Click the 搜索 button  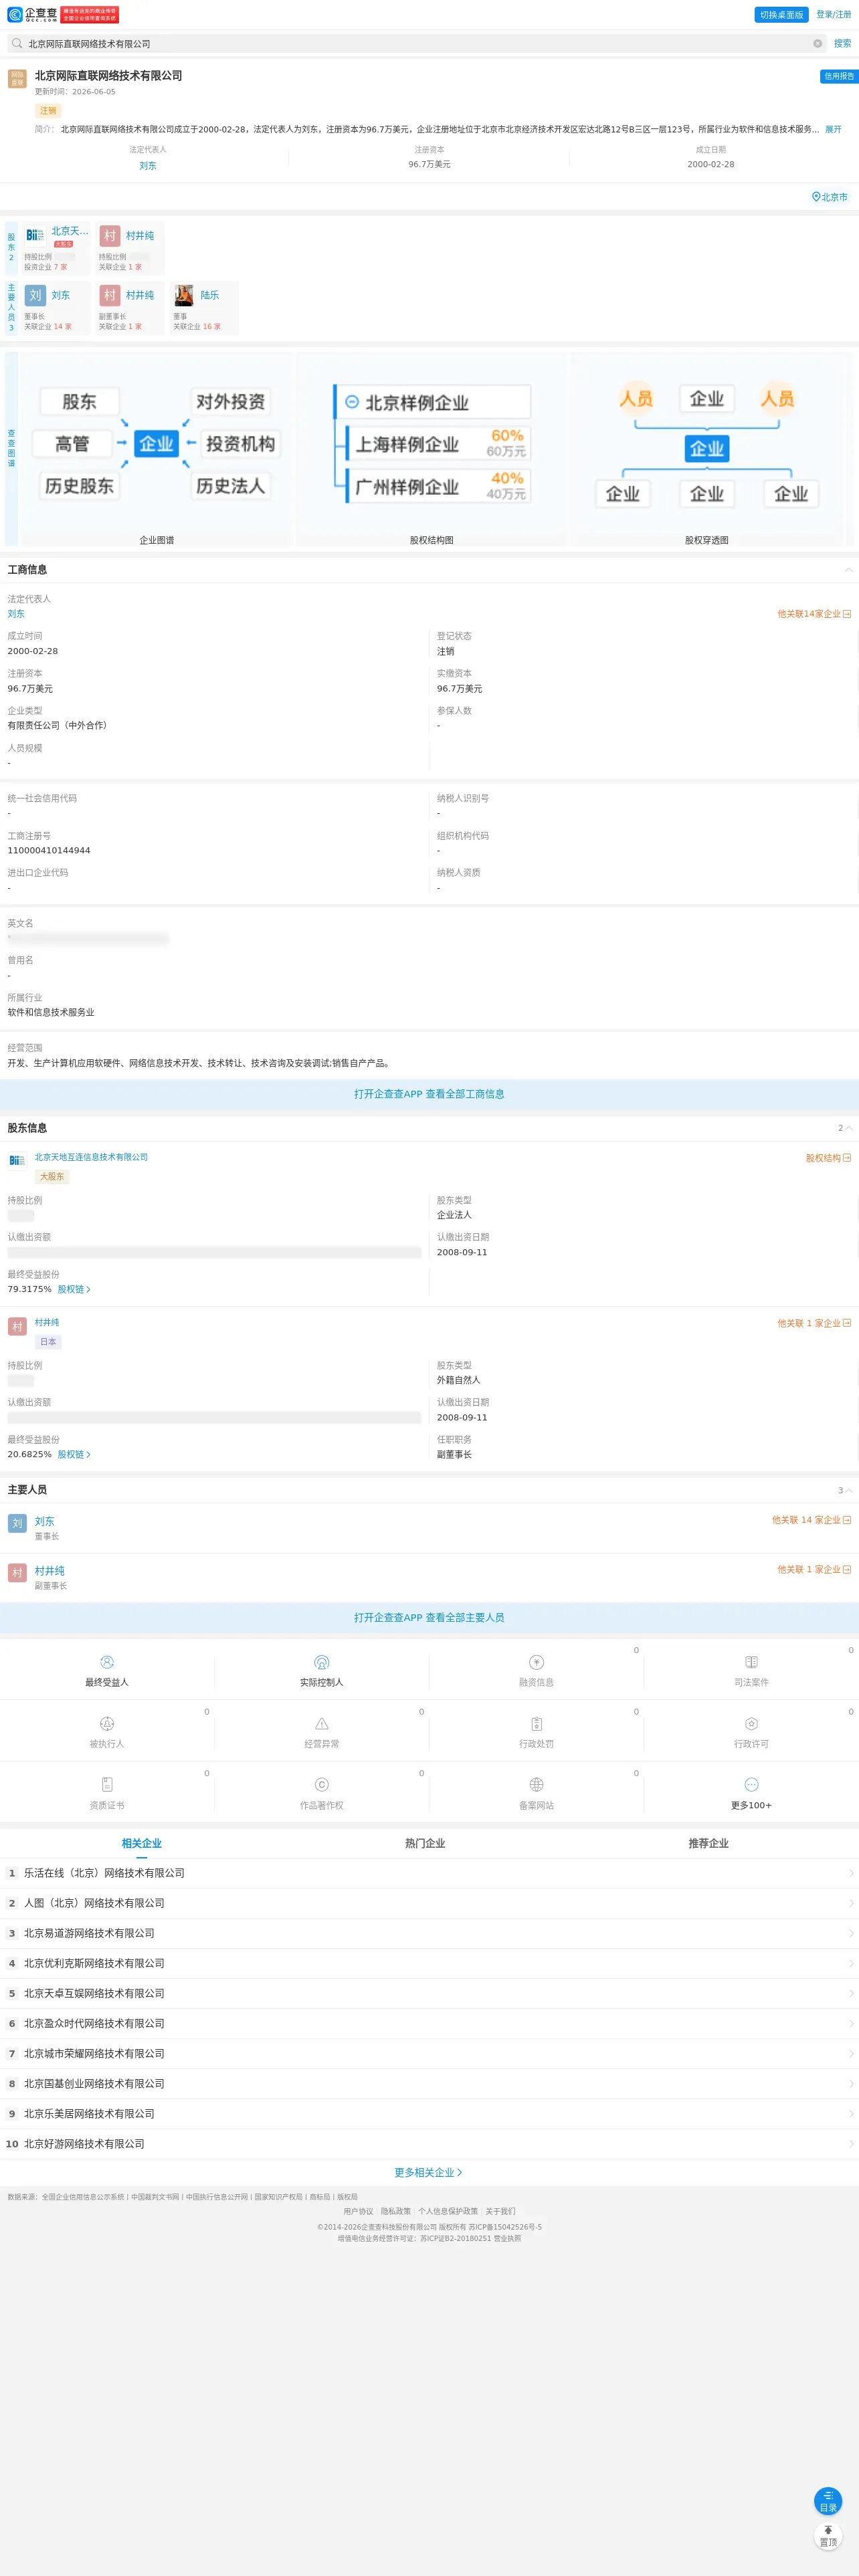[x=843, y=44]
